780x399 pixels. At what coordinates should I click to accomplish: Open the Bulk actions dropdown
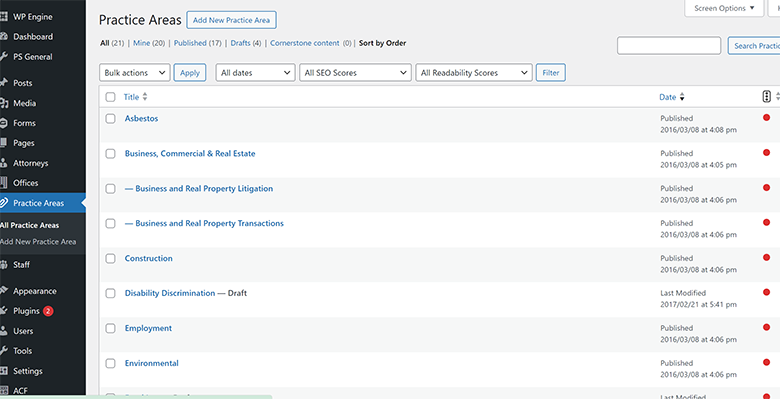point(135,73)
